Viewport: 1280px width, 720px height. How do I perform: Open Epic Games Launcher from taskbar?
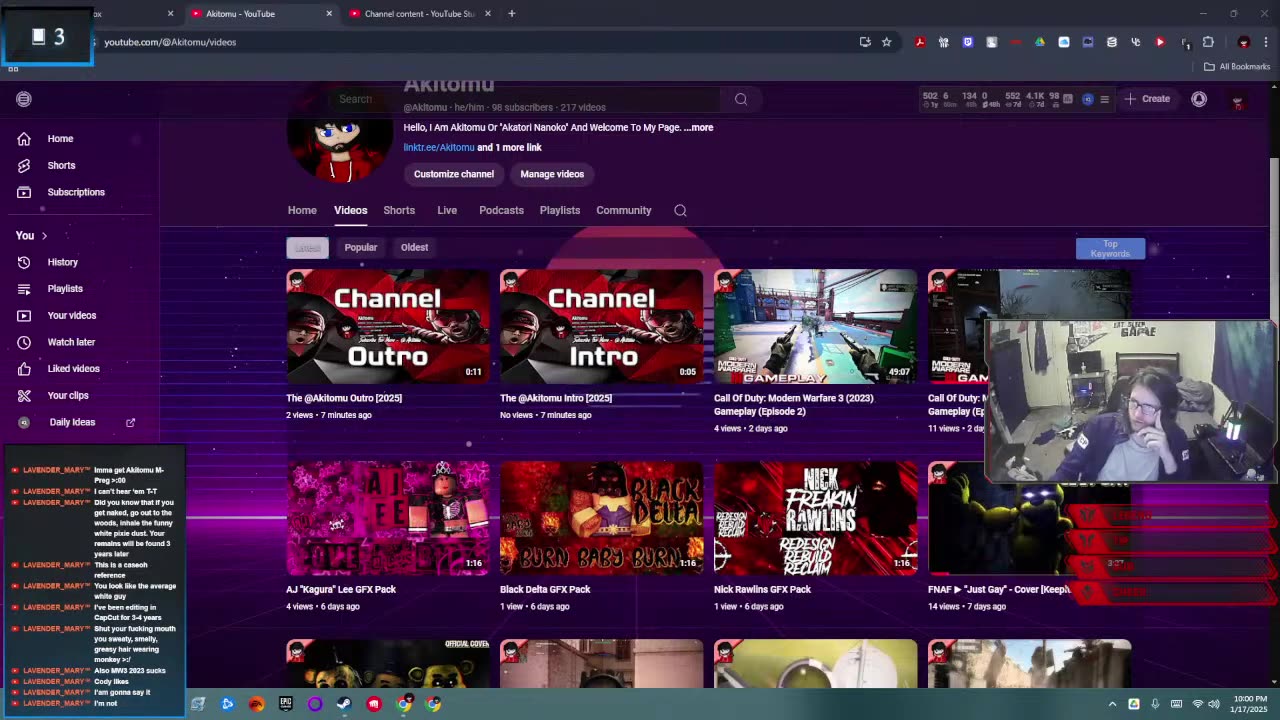click(x=286, y=704)
